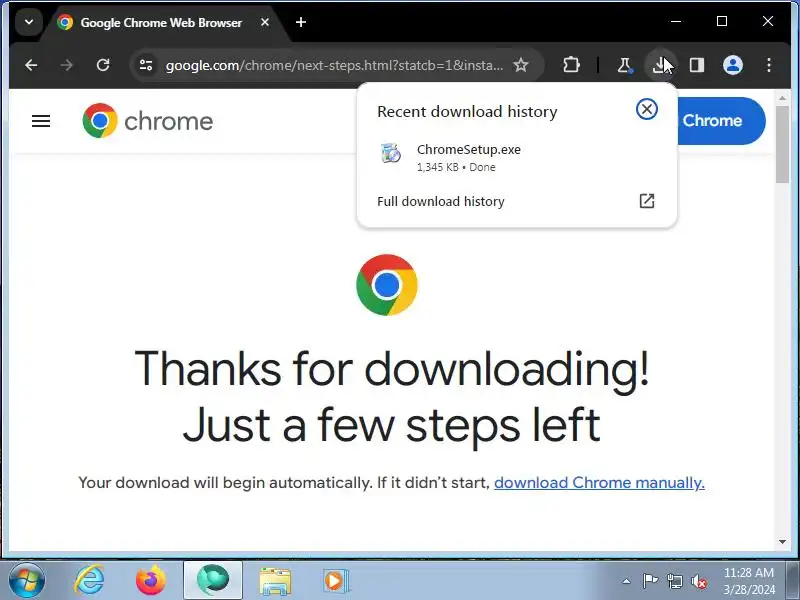Open Windows Explorer folder on taskbar

[x=275, y=580]
